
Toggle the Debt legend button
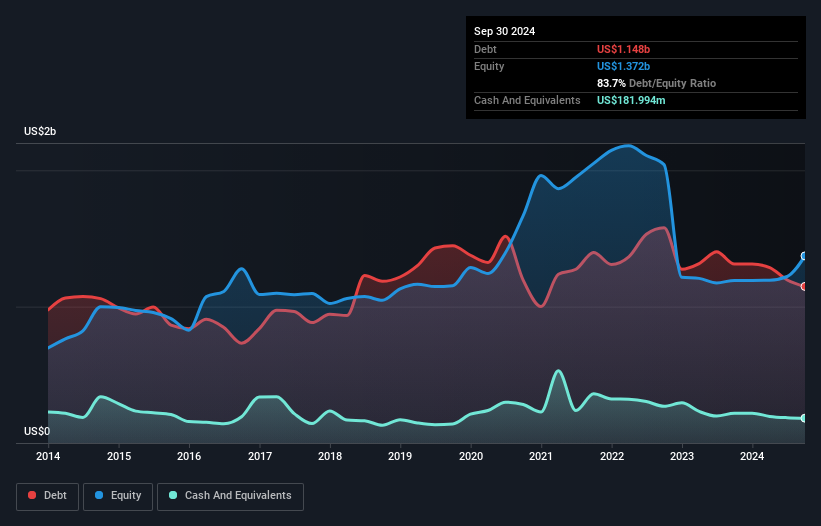coord(48,496)
